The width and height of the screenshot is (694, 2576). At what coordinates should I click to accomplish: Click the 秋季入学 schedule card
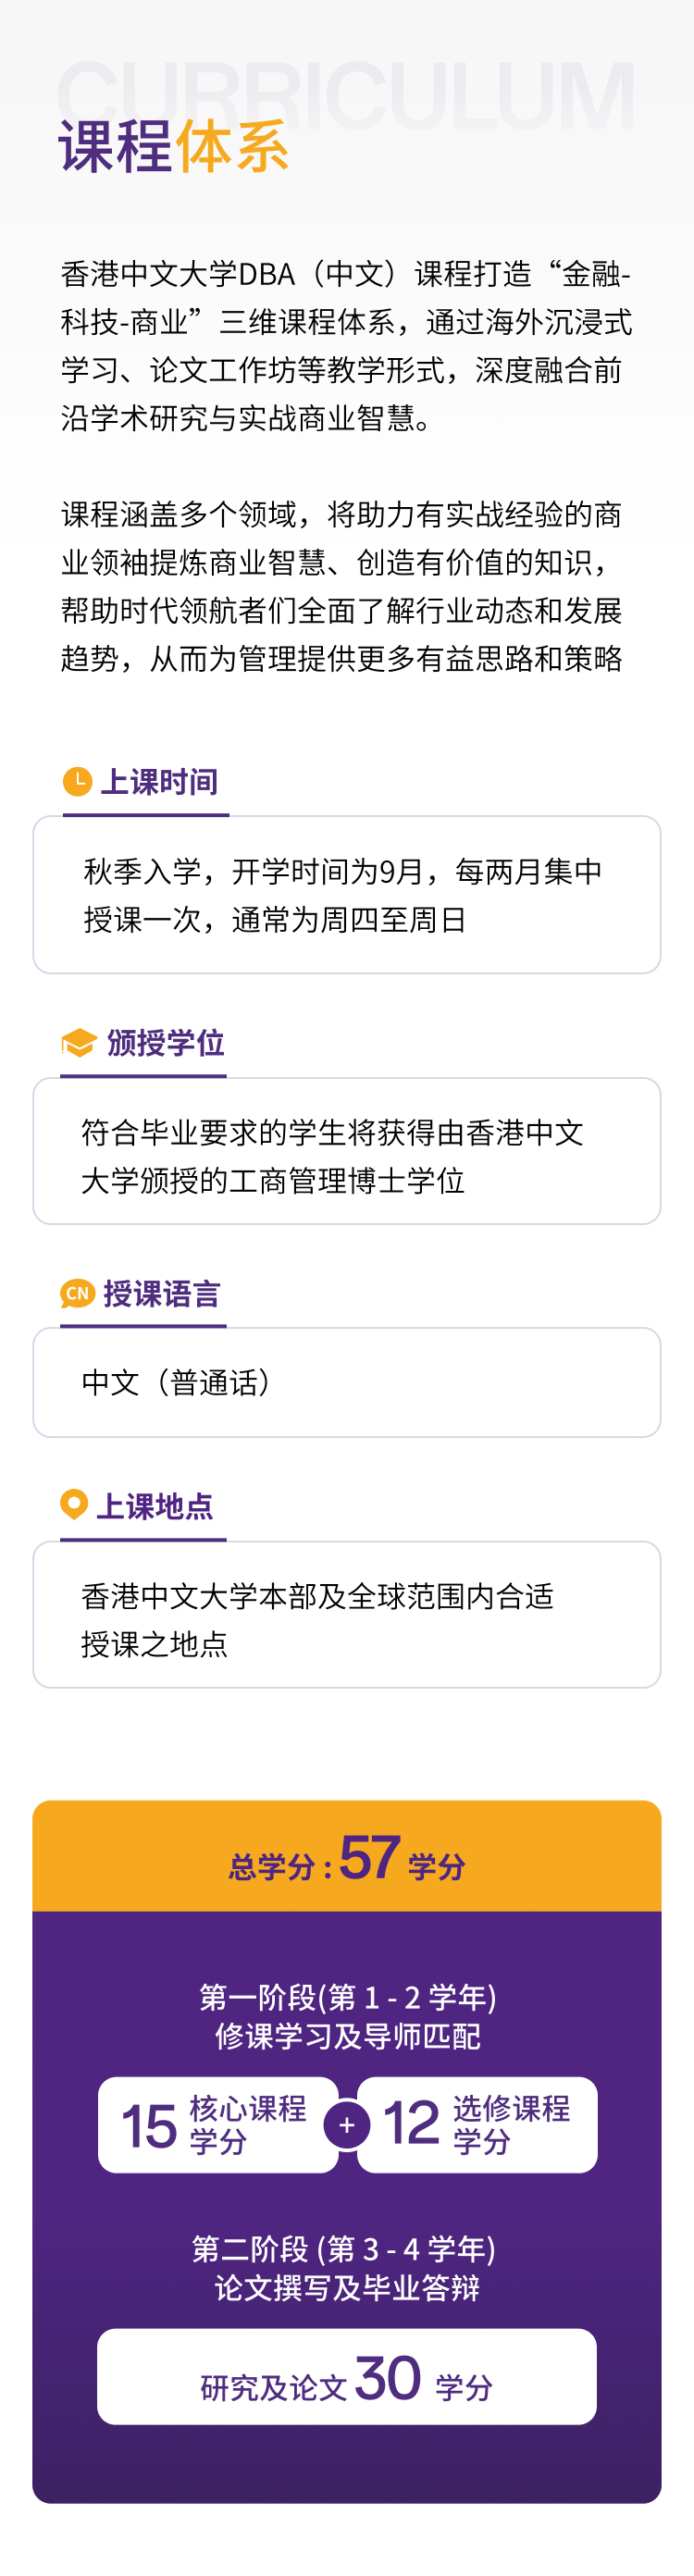346,895
